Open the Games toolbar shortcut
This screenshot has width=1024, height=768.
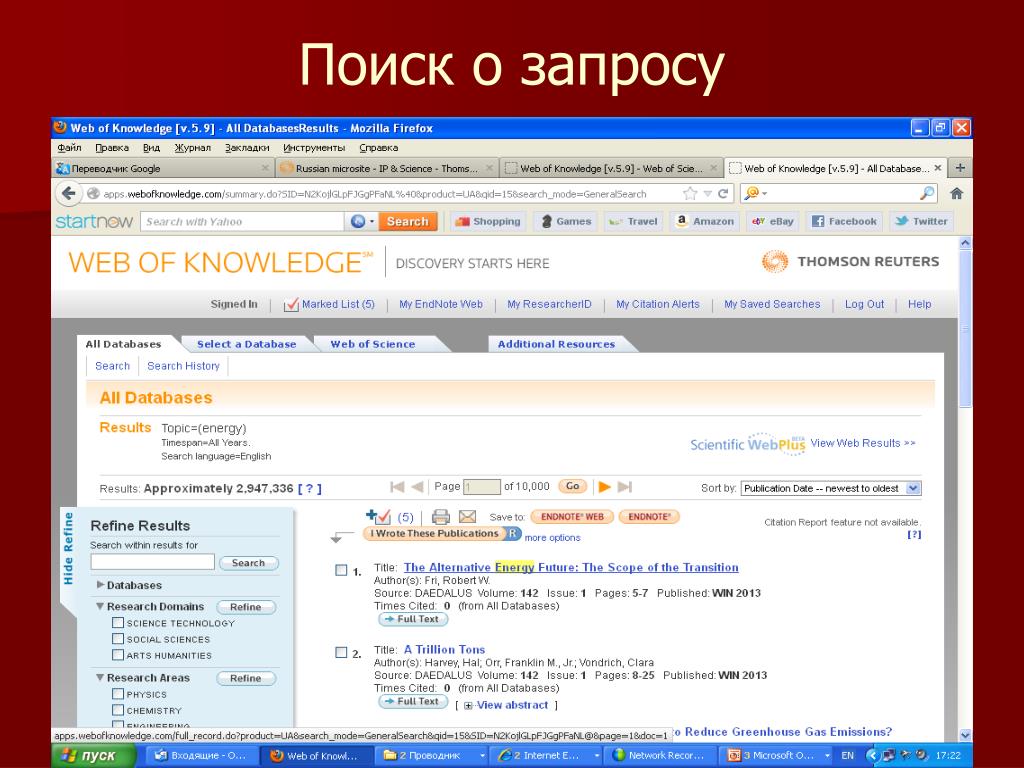tap(566, 221)
